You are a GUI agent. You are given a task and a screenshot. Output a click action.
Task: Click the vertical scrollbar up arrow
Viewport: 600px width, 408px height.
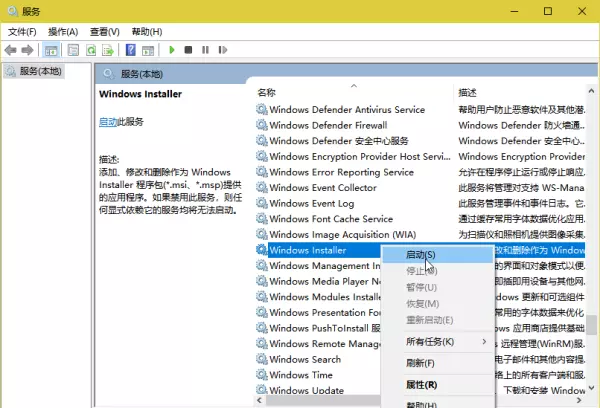[591, 91]
